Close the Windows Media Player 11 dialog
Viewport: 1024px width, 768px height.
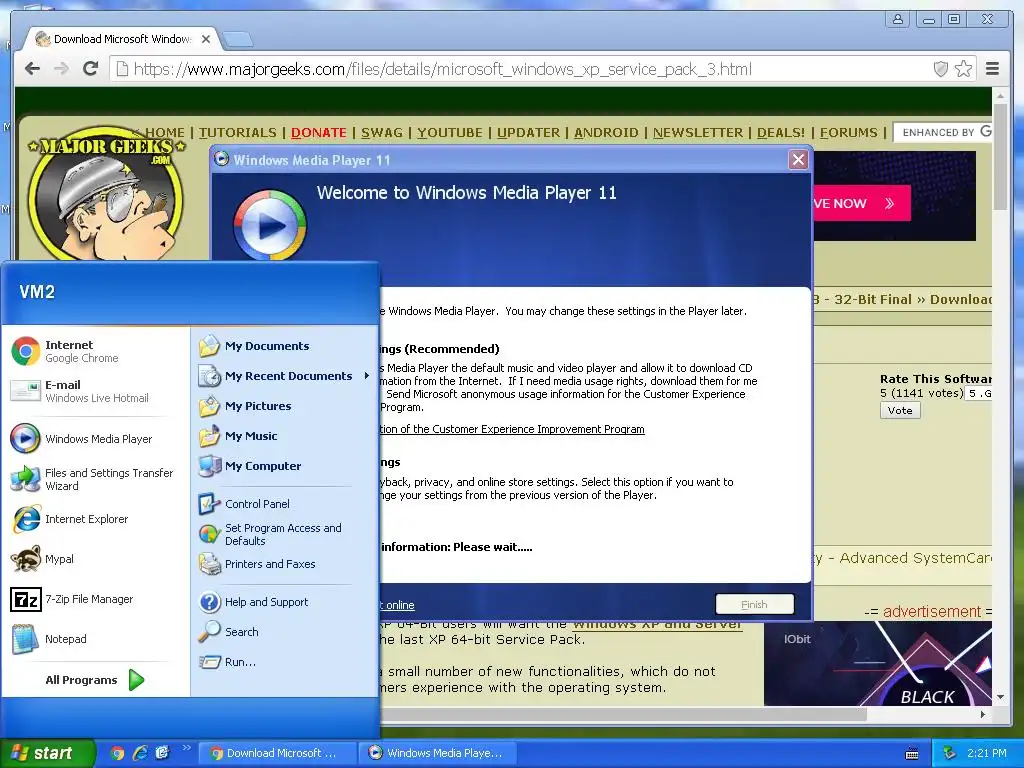coord(798,160)
